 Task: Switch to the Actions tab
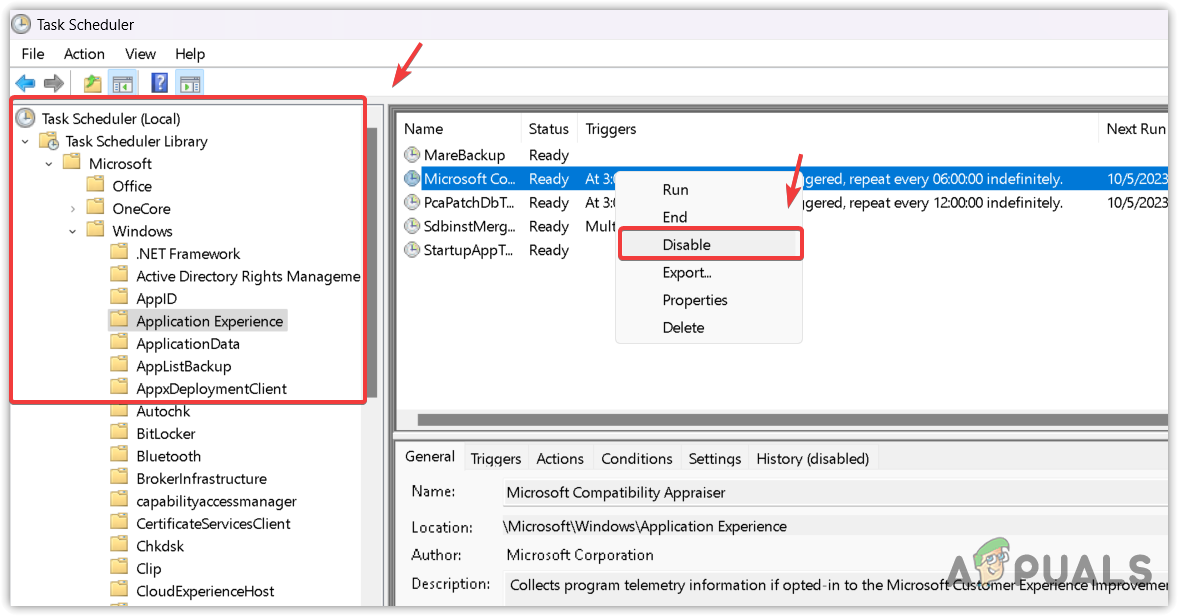click(x=560, y=459)
